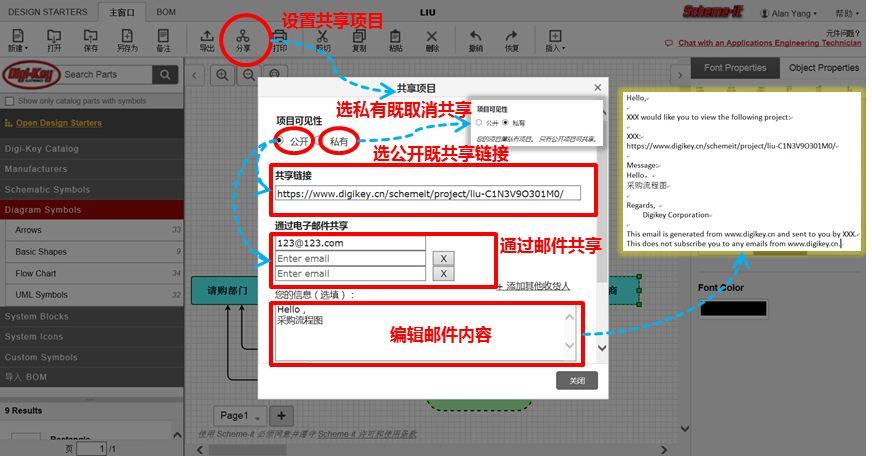The image size is (872, 456).
Task: Open the Manufacturers section
Action: tap(92, 168)
